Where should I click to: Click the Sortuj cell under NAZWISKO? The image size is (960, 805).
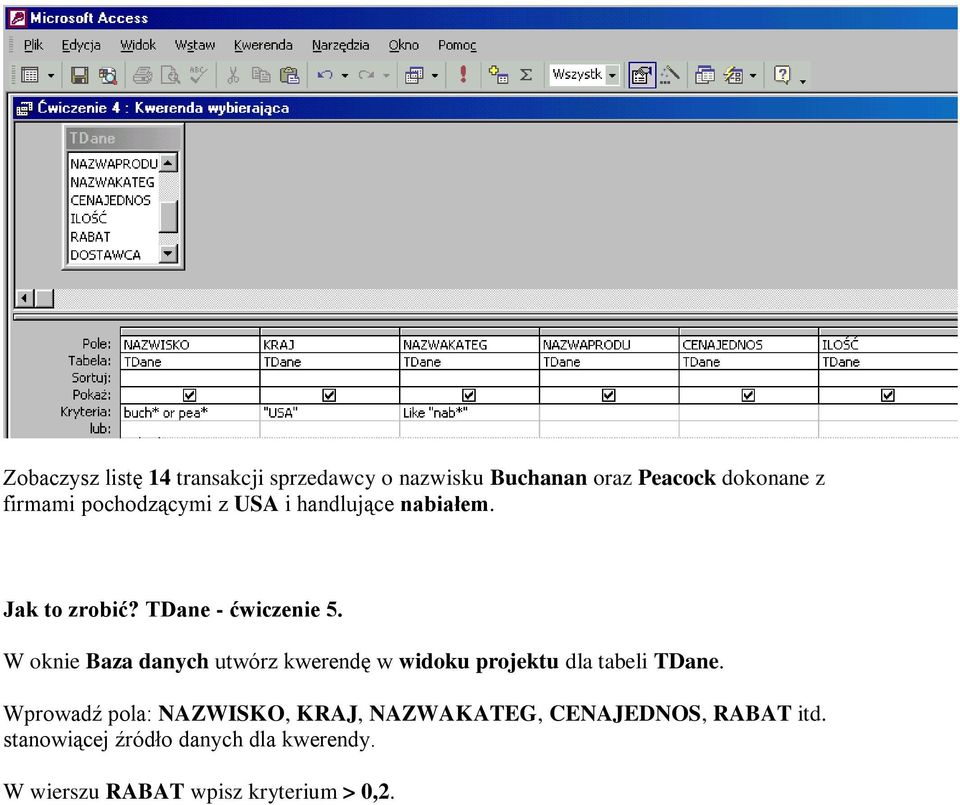(x=190, y=378)
